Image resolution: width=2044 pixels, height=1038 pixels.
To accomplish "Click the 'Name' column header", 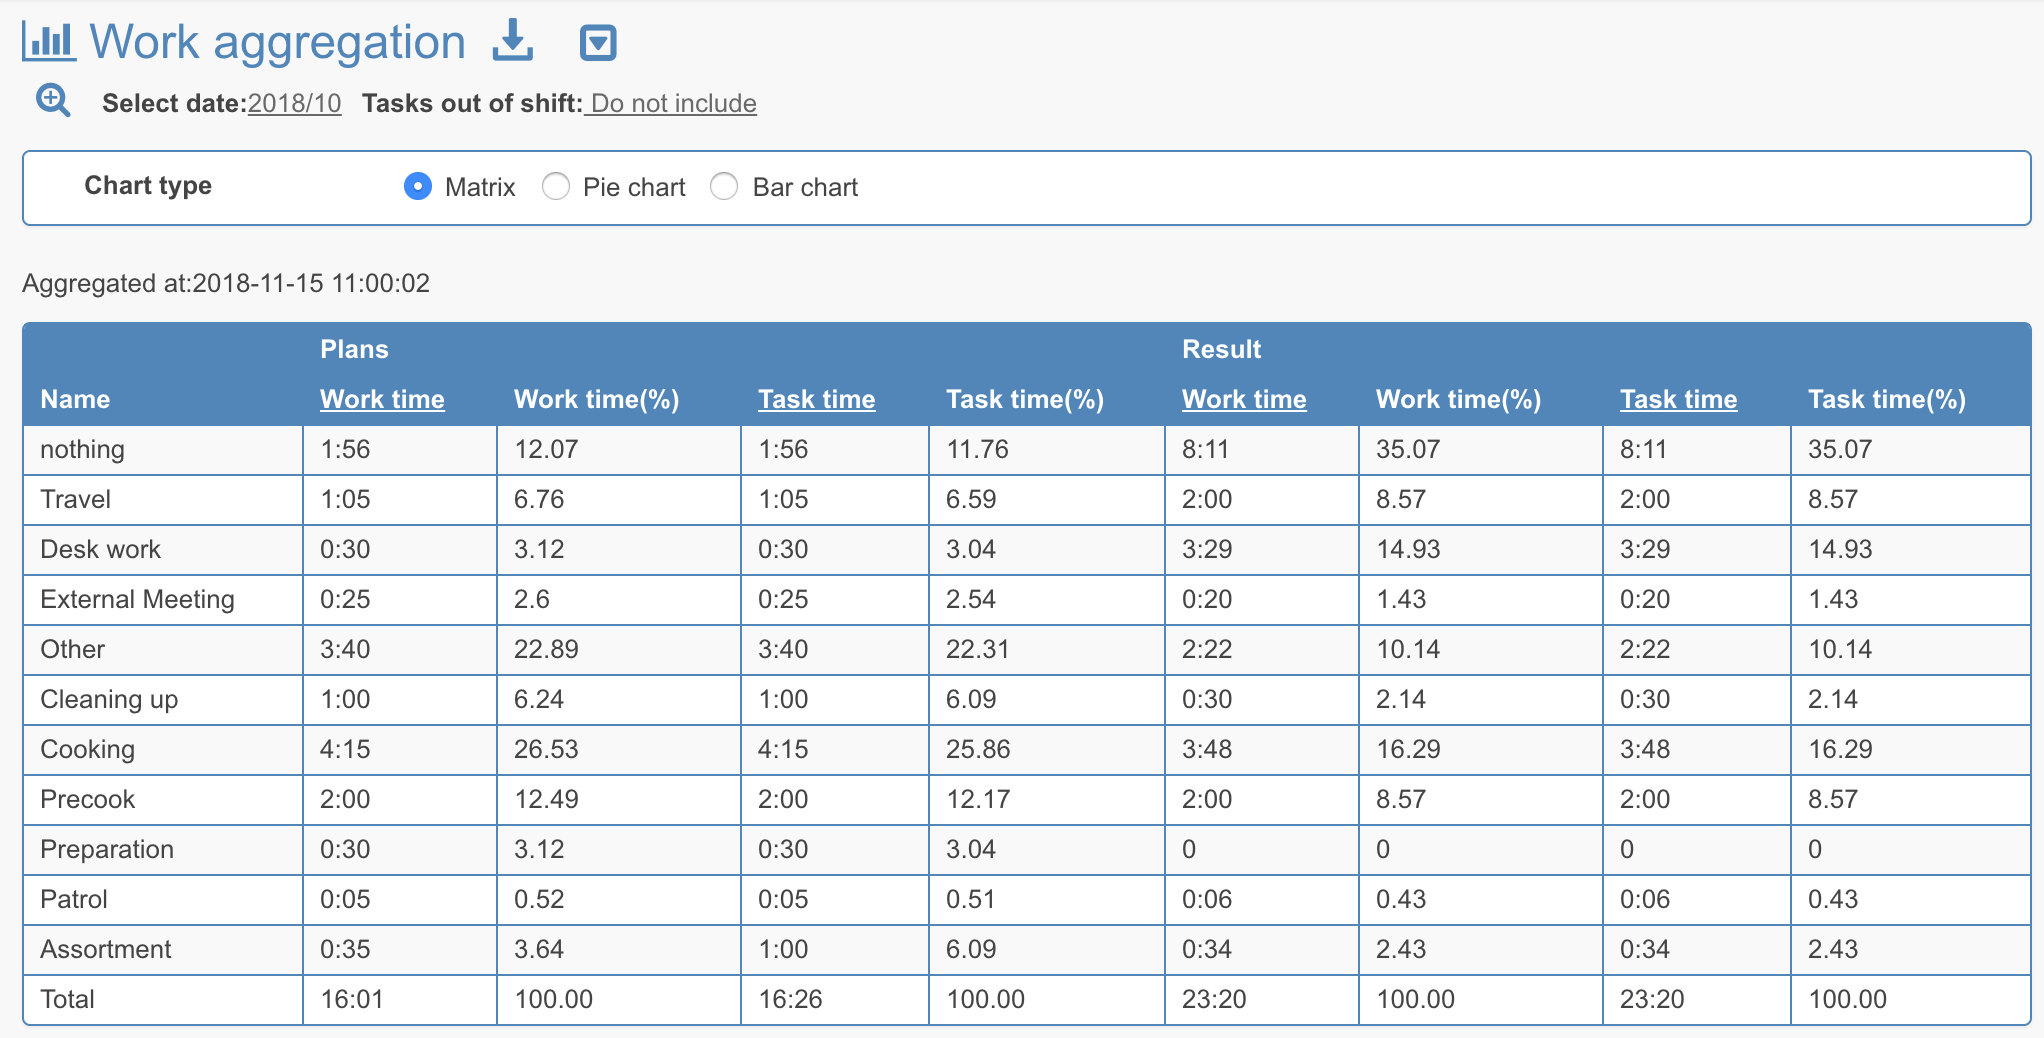I will [x=75, y=399].
